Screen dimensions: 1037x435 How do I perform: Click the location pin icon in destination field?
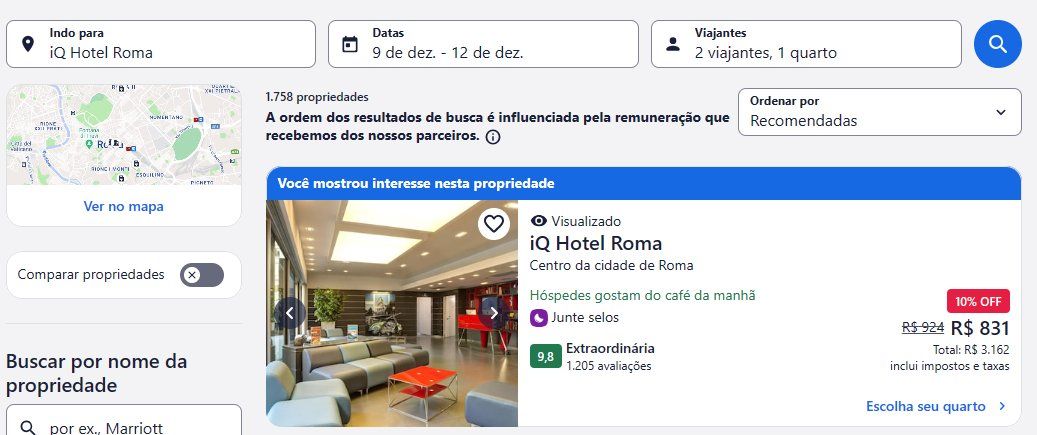point(28,44)
